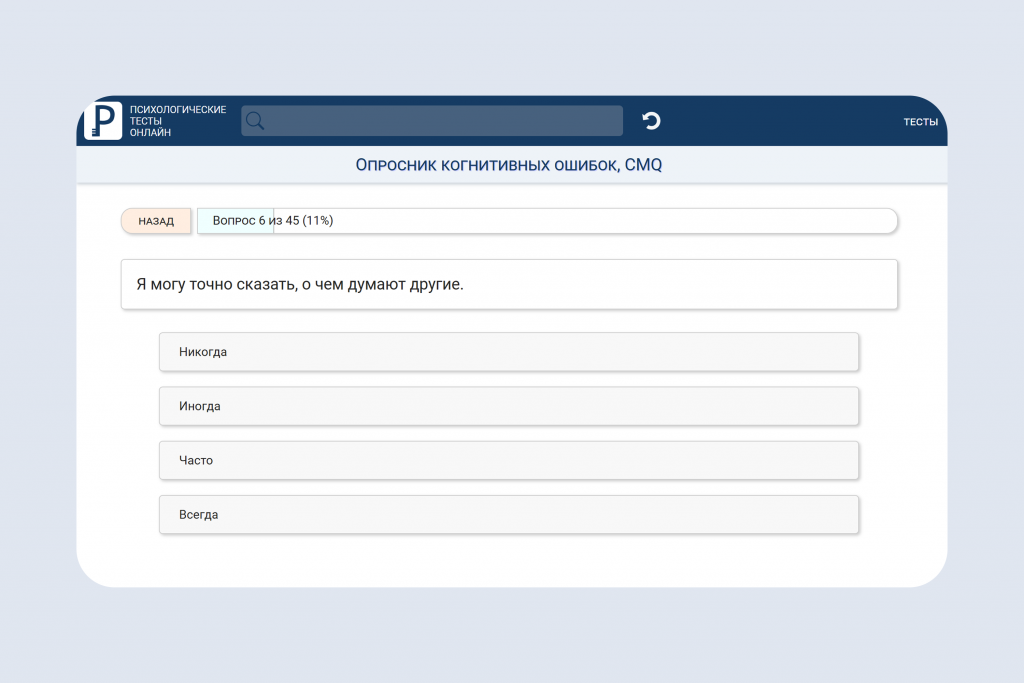
Task: Open the Психологические тесты онлайн site title
Action: click(x=178, y=121)
